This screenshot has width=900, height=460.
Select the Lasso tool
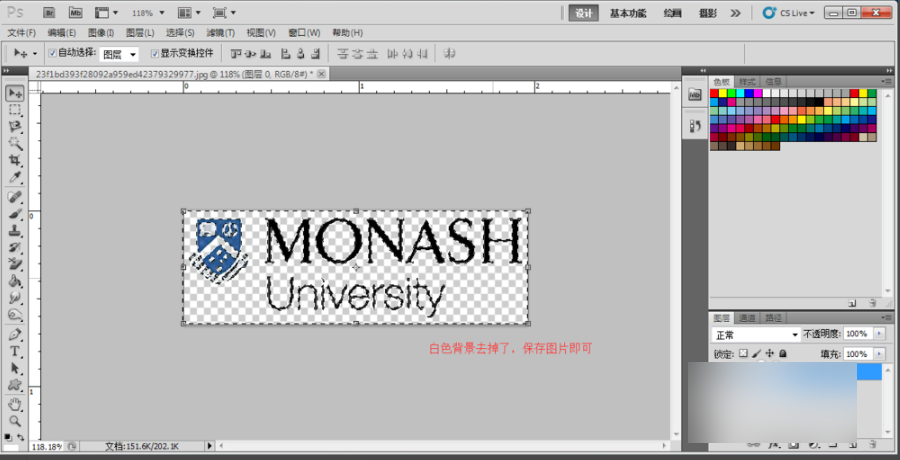15,126
